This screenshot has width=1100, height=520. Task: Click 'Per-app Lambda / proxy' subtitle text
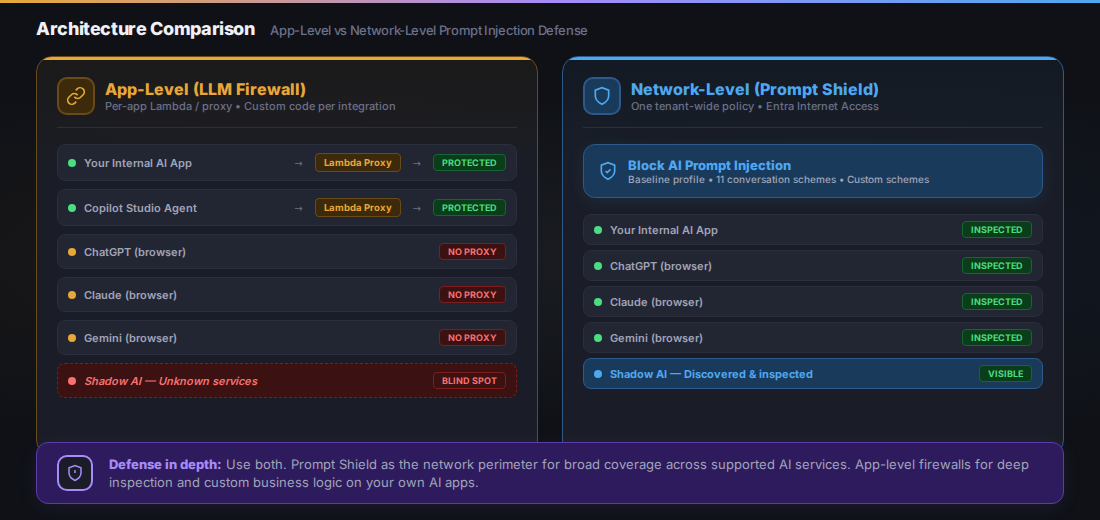[x=167, y=107]
